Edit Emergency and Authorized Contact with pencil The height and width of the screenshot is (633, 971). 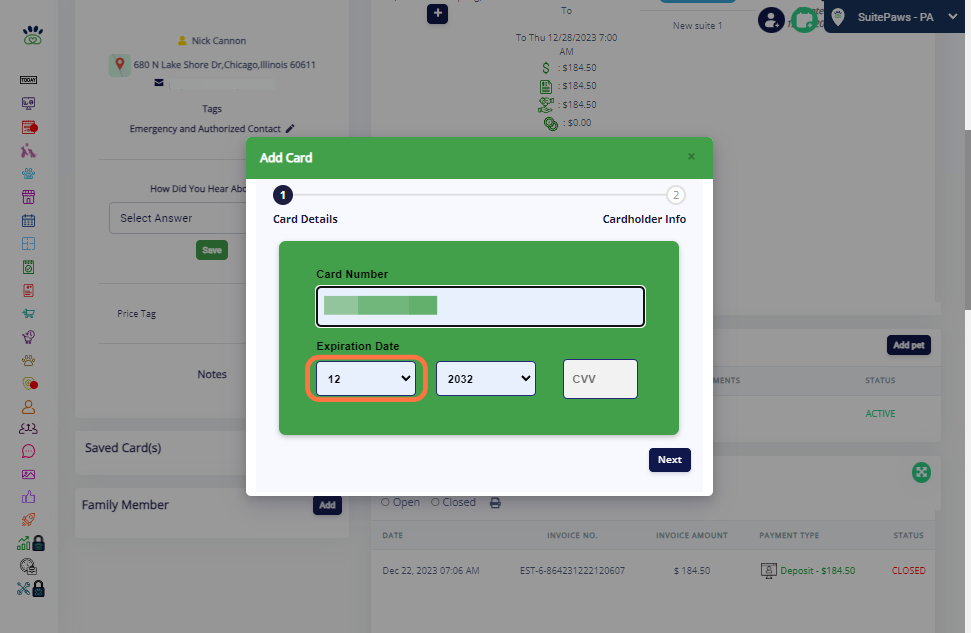pyautogui.click(x=290, y=129)
